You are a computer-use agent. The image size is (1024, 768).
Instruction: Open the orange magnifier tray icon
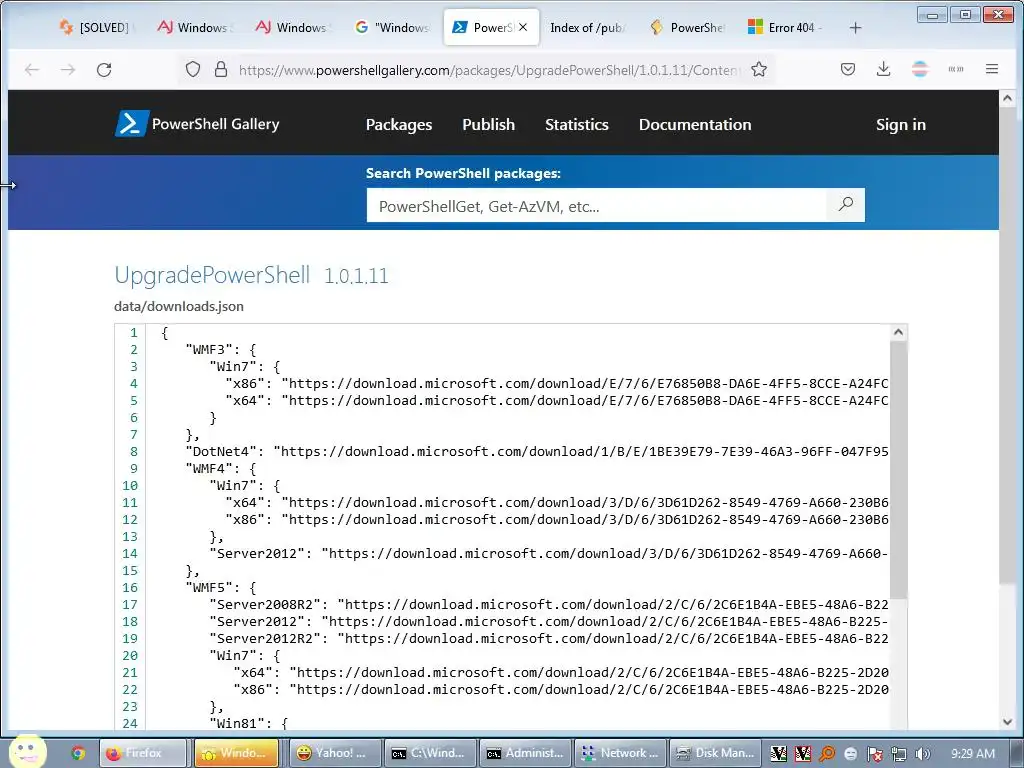coord(827,754)
